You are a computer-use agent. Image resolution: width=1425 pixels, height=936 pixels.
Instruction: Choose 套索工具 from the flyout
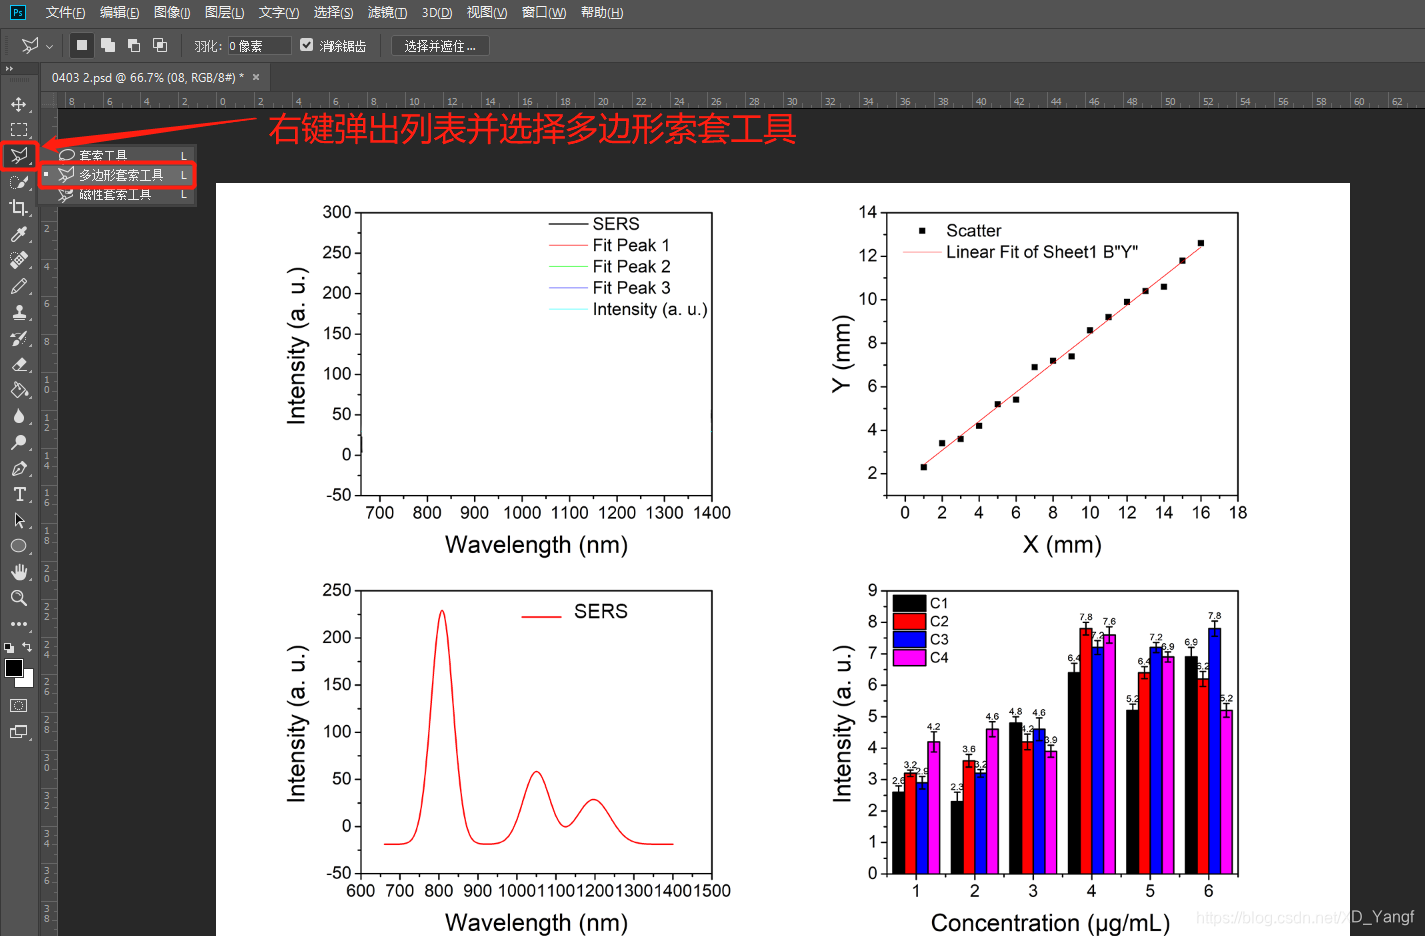coord(117,155)
